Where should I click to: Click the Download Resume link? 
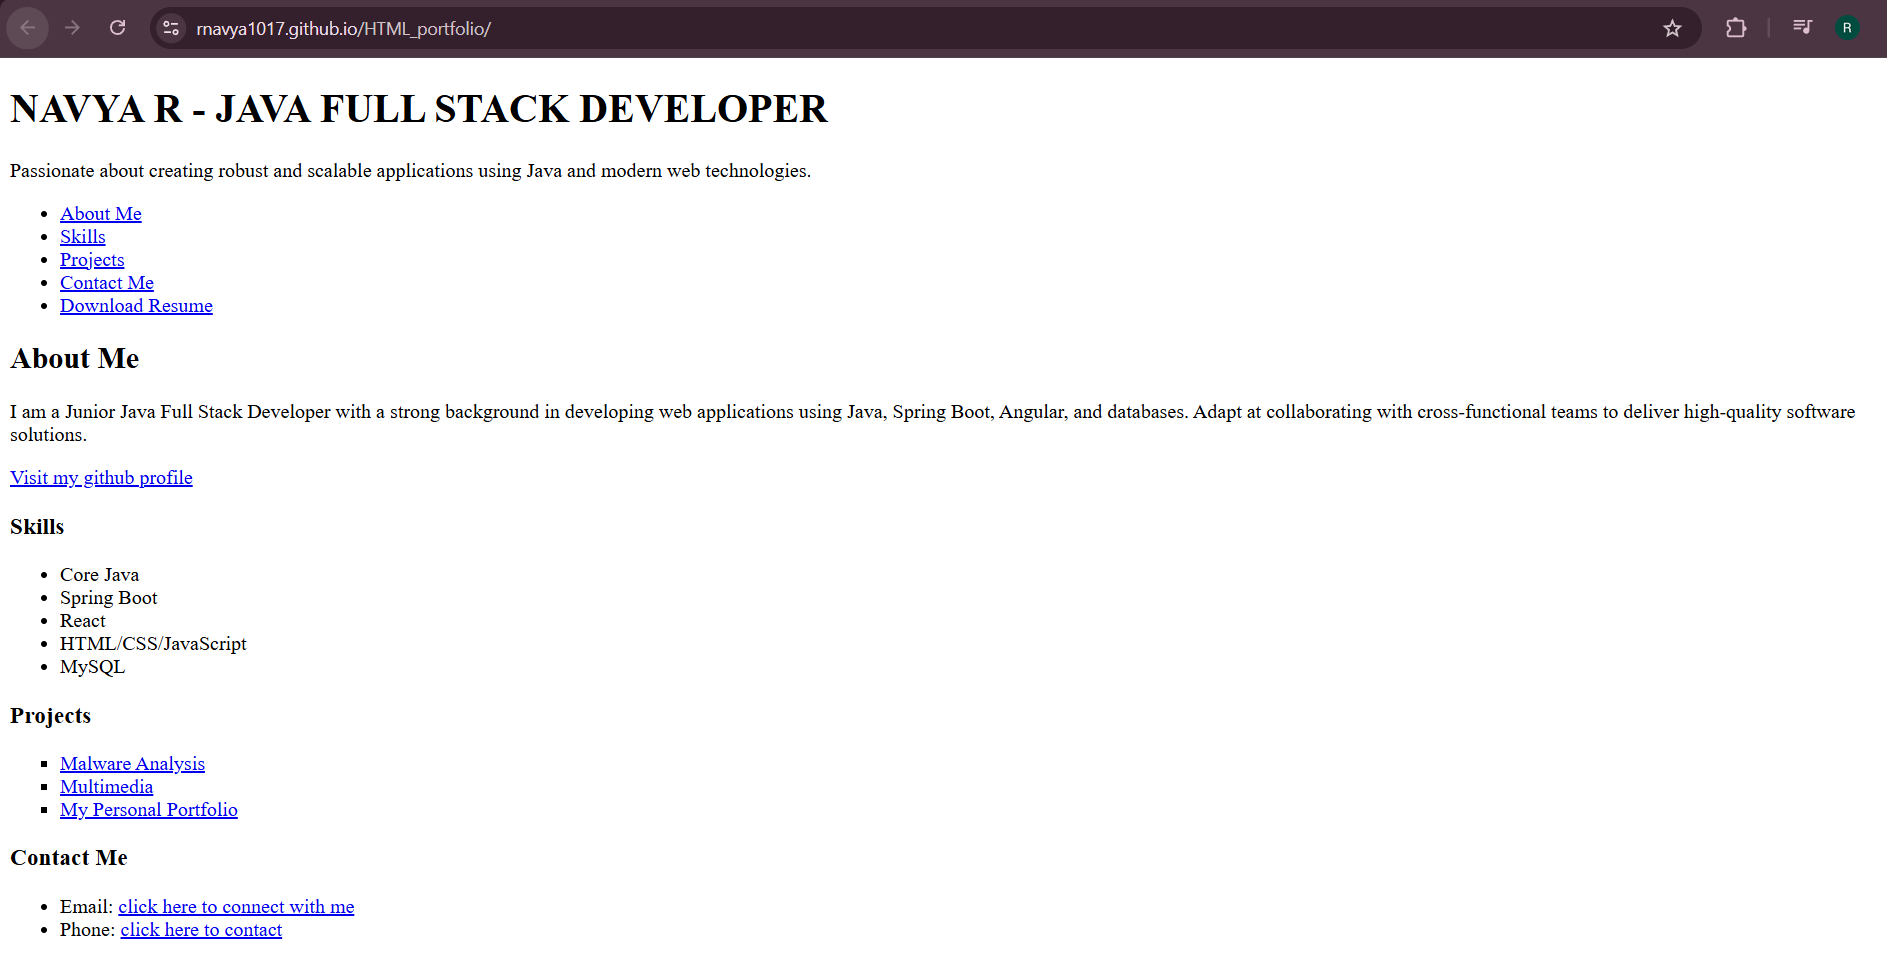(136, 306)
